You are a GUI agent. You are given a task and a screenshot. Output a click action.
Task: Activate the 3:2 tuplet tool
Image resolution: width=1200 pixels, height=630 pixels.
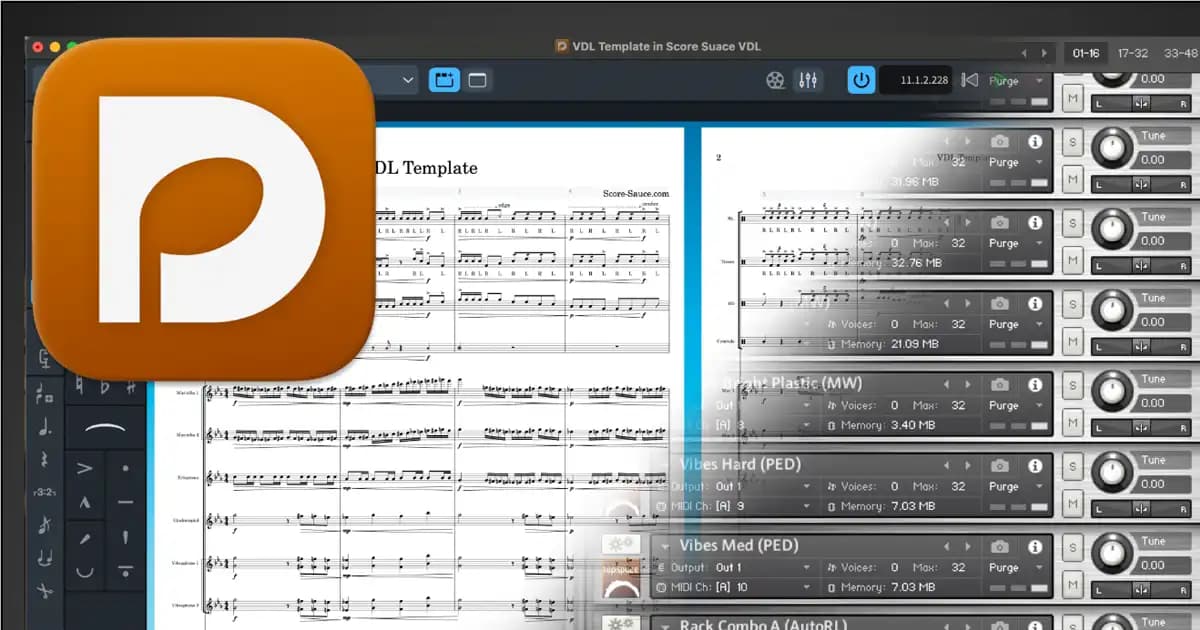(45, 492)
